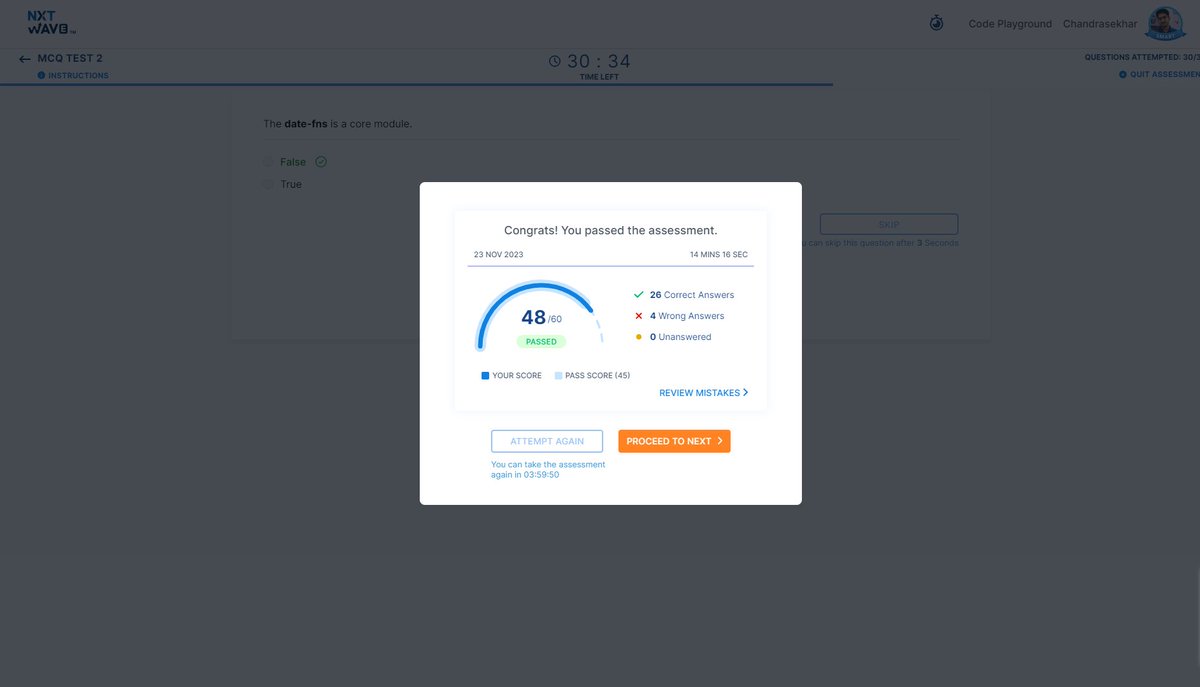Click the YOUR SCORE blue legend swatch
The width and height of the screenshot is (1200, 687).
[x=485, y=376]
